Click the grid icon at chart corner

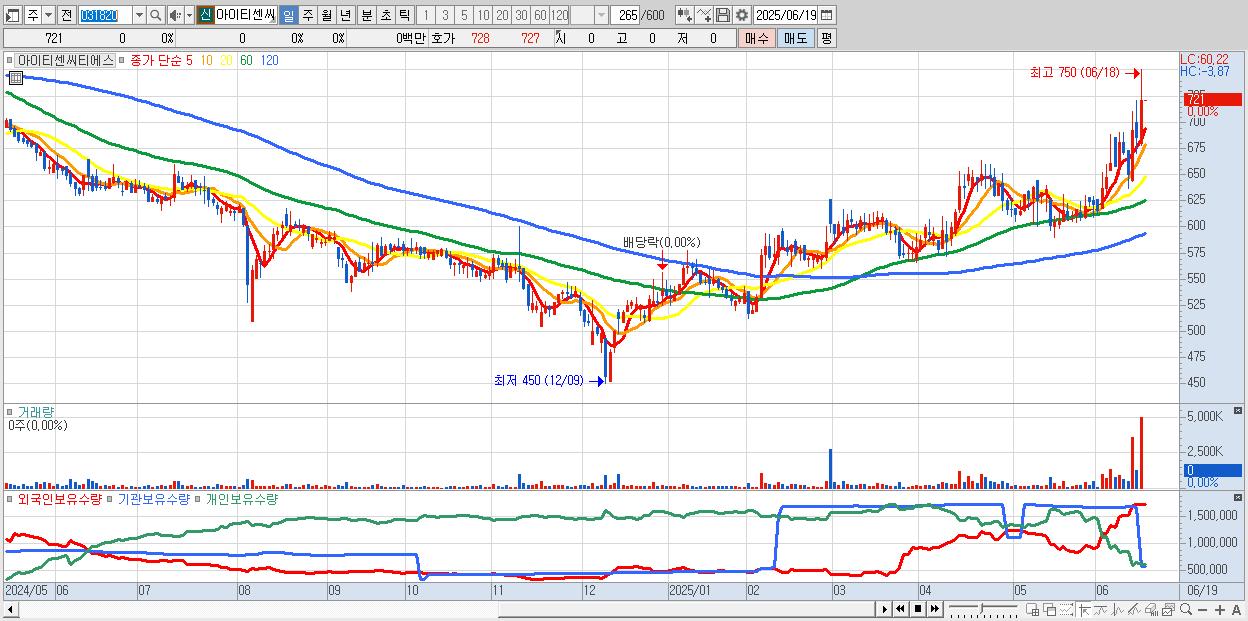click(x=15, y=79)
